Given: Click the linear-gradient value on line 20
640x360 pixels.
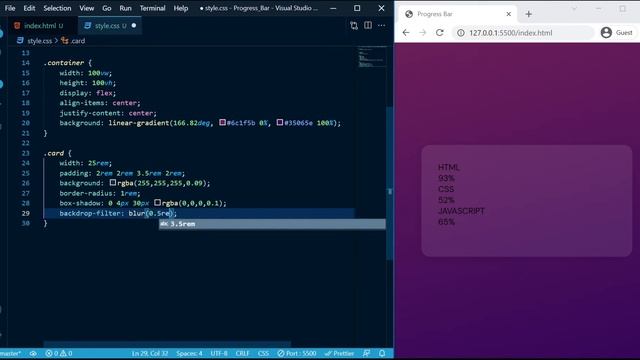Looking at the screenshot, I should coord(224,123).
